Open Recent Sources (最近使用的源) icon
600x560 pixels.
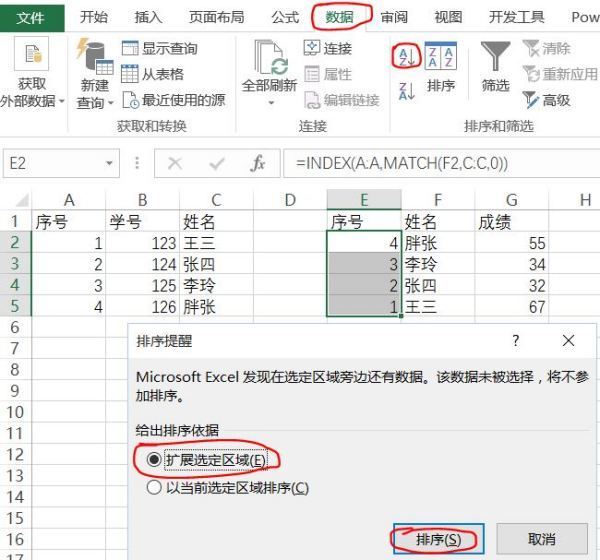pos(130,100)
